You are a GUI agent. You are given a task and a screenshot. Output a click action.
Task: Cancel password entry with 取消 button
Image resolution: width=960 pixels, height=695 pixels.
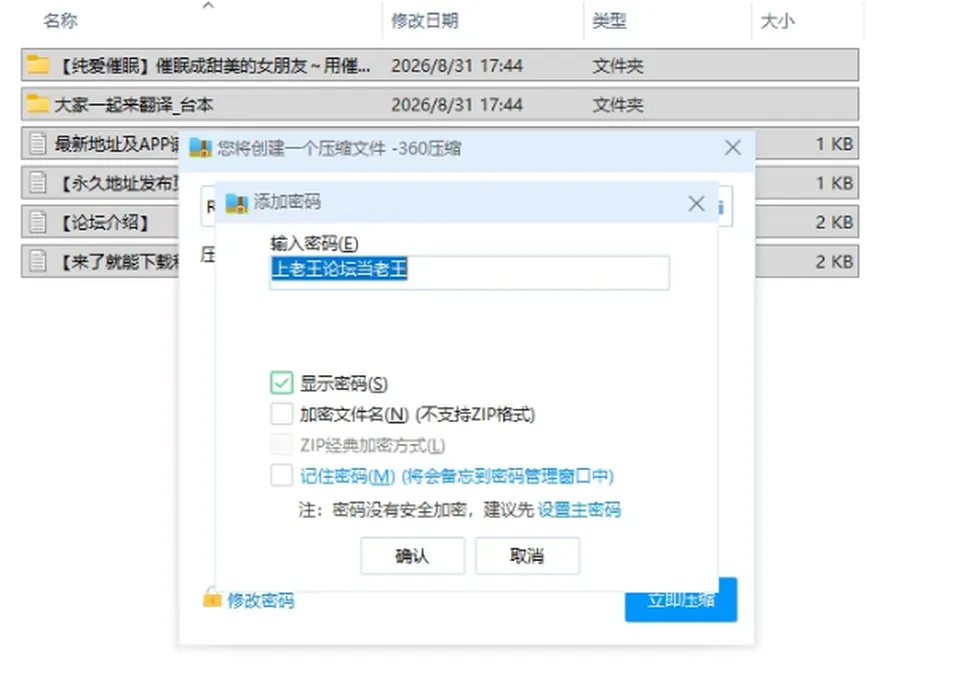coord(527,556)
